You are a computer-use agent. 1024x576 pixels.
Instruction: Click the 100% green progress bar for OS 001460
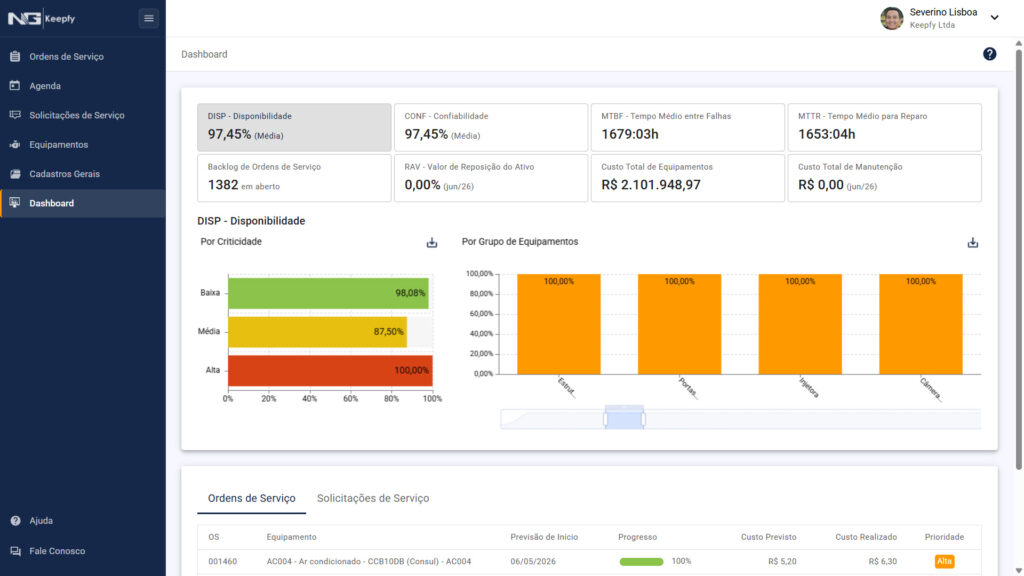pyautogui.click(x=641, y=562)
